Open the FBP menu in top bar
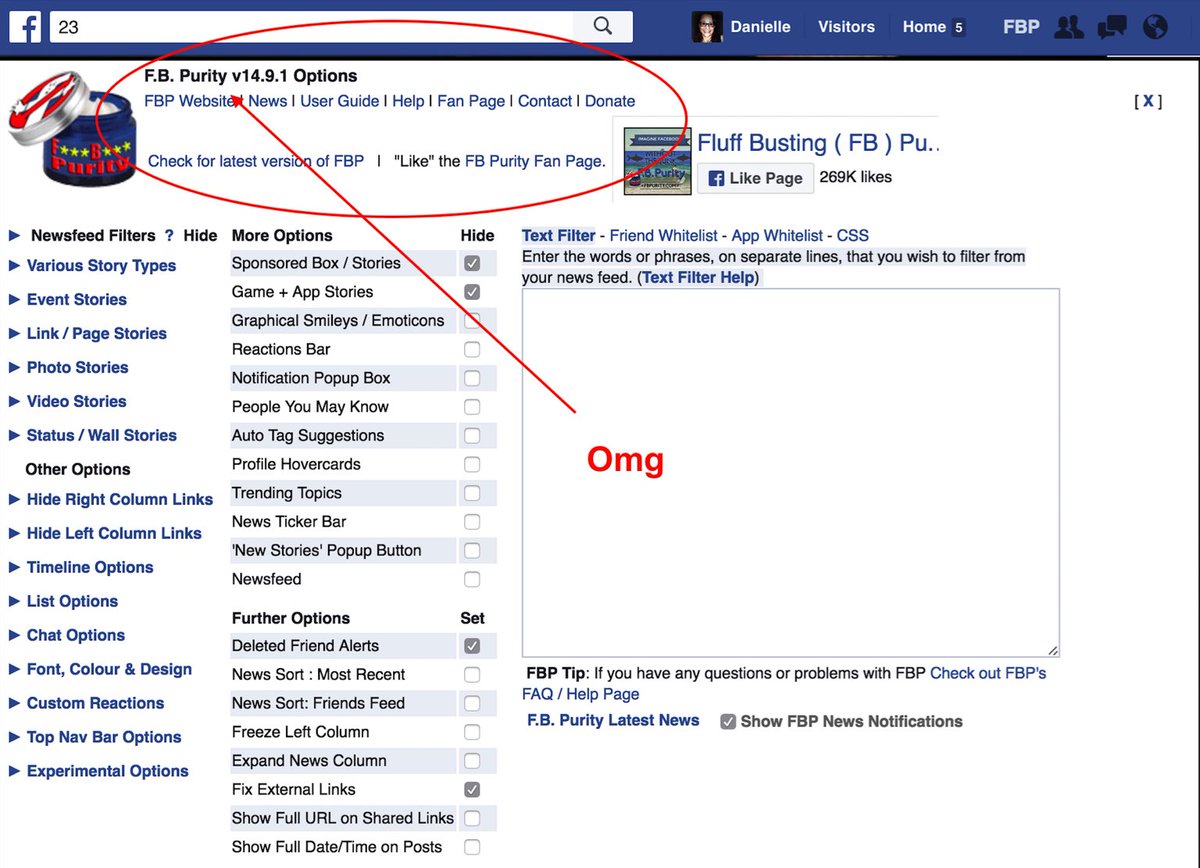 coord(1021,27)
